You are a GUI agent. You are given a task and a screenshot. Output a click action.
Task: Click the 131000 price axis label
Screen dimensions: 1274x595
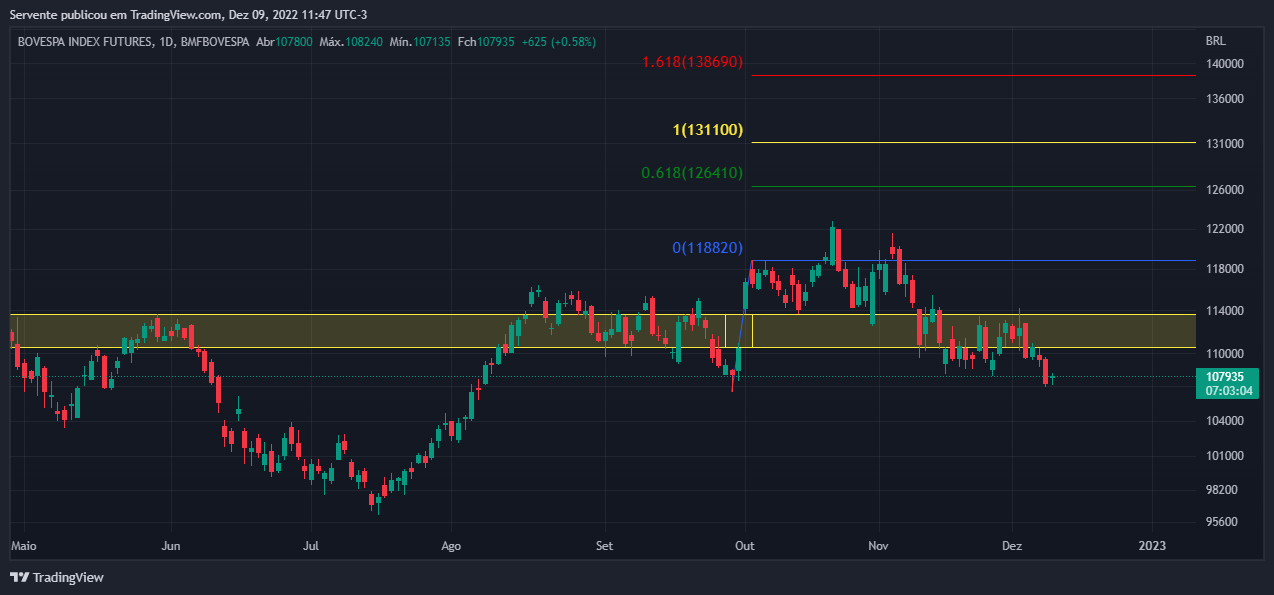pyautogui.click(x=1224, y=144)
